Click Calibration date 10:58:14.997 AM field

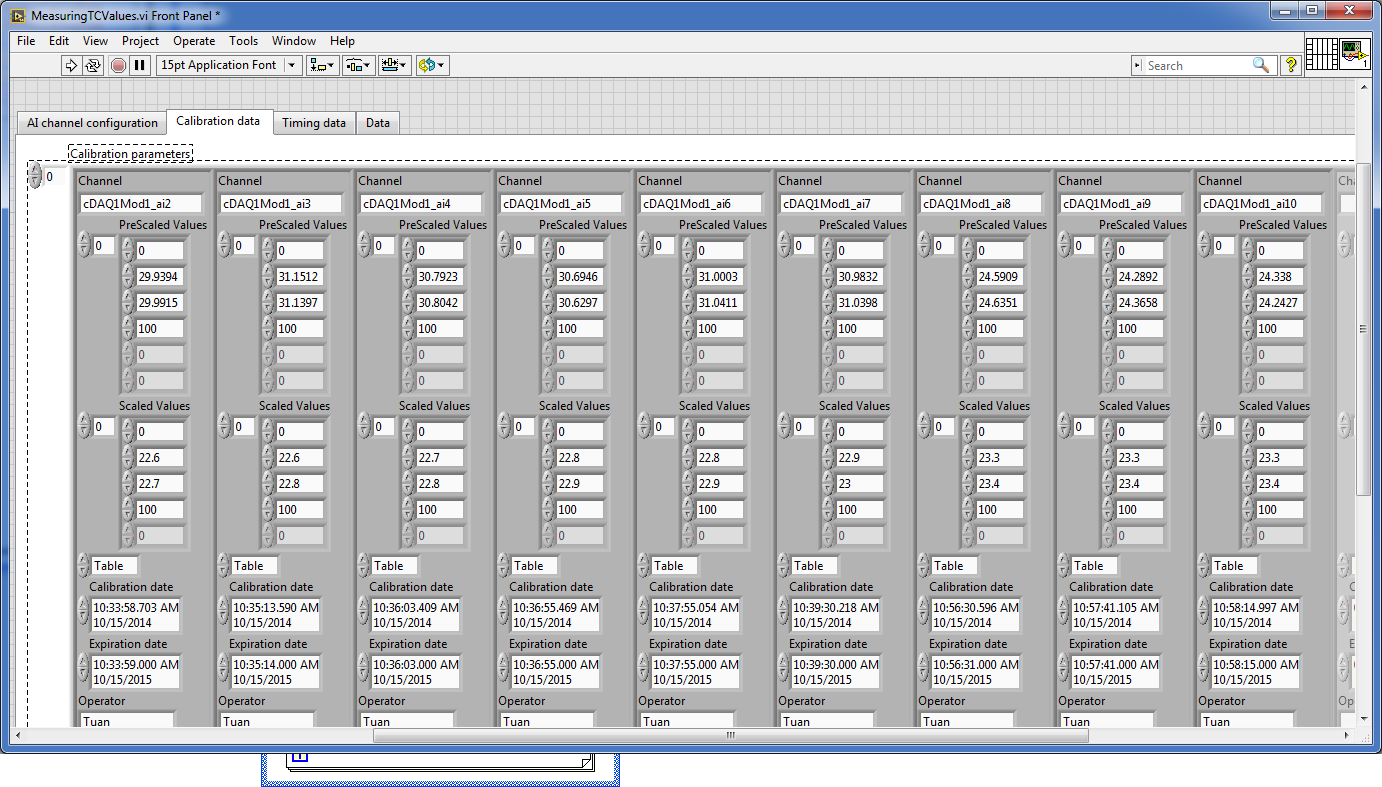tap(1256, 614)
